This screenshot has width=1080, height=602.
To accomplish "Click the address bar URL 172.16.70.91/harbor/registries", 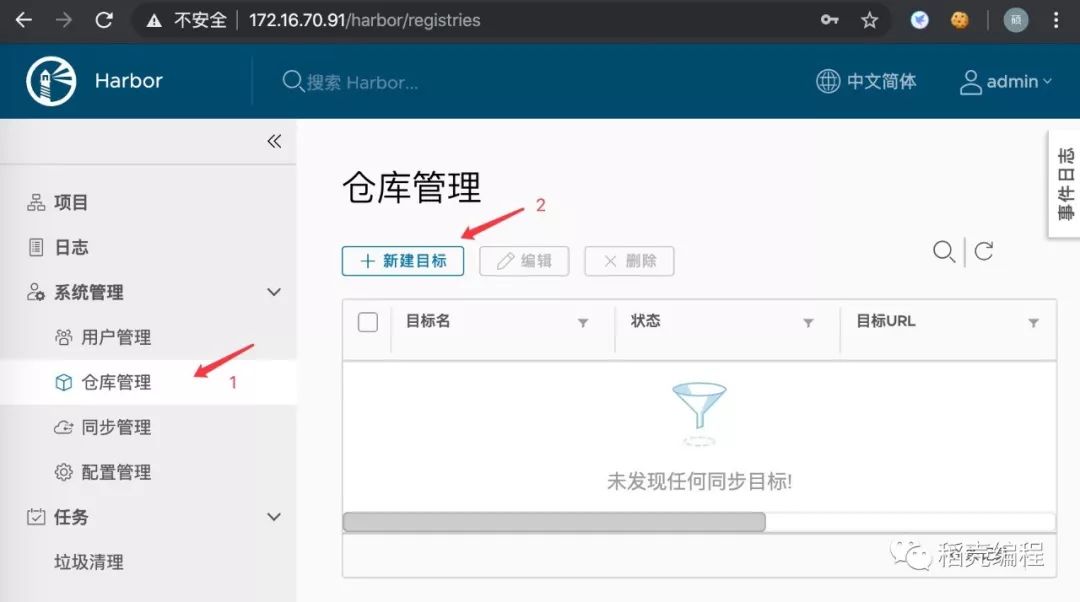I will point(364,20).
